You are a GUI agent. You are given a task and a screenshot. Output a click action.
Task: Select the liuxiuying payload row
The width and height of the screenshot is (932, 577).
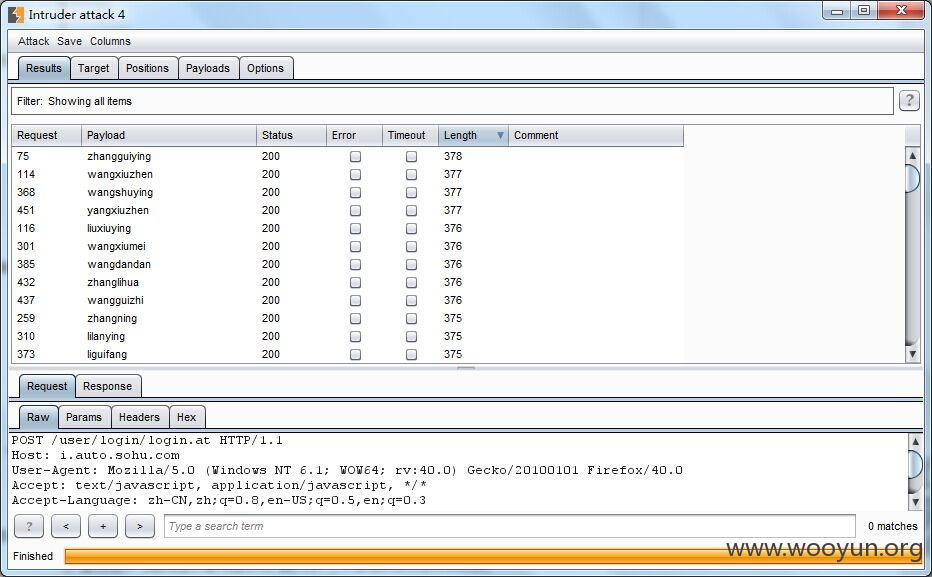(348, 228)
